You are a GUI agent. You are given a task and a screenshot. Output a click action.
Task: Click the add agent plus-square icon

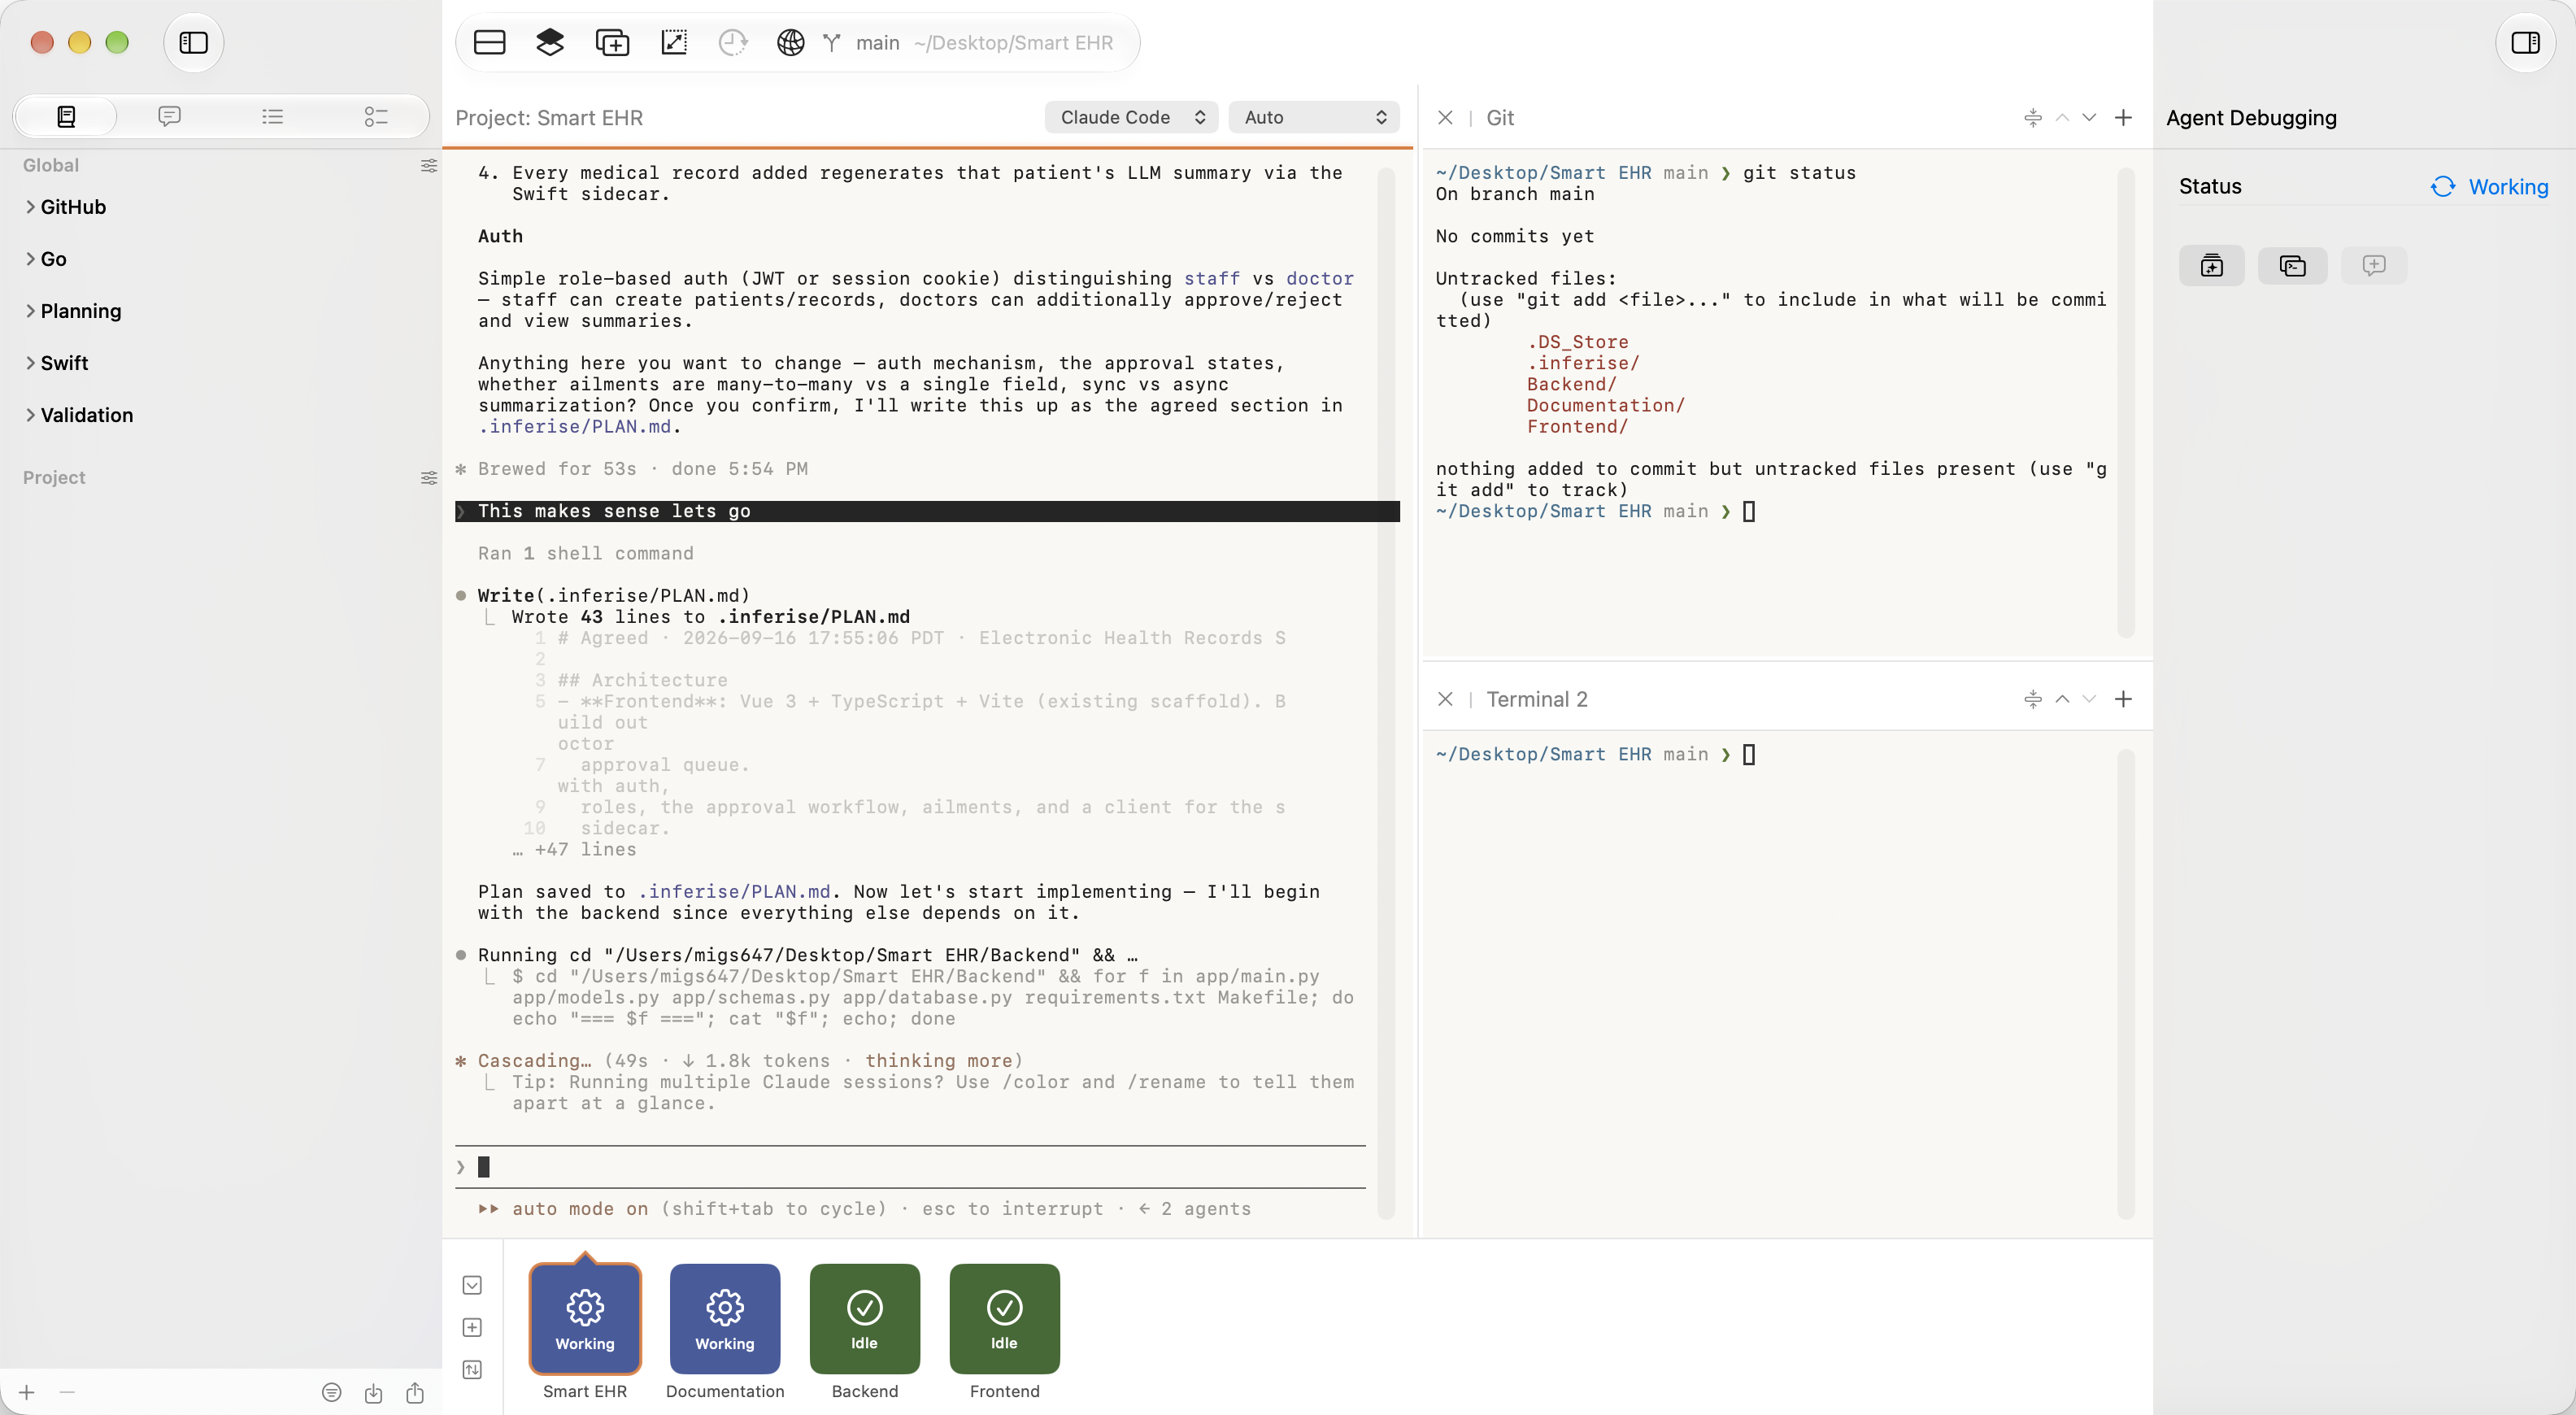click(x=473, y=1328)
